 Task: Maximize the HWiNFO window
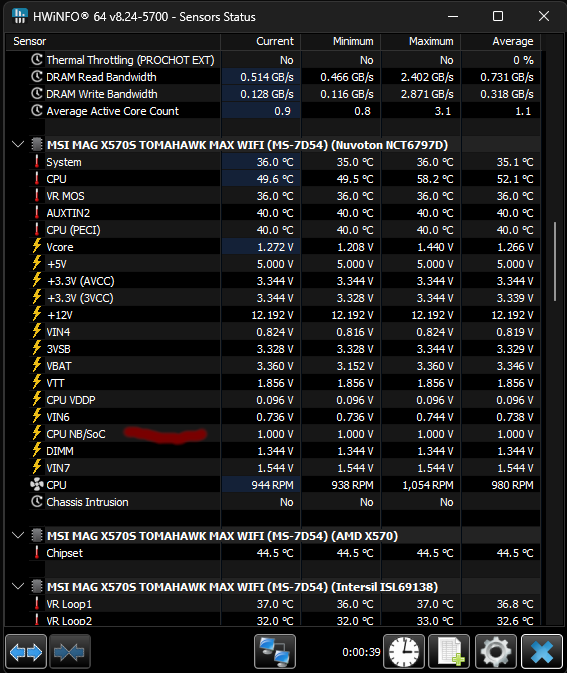(498, 16)
